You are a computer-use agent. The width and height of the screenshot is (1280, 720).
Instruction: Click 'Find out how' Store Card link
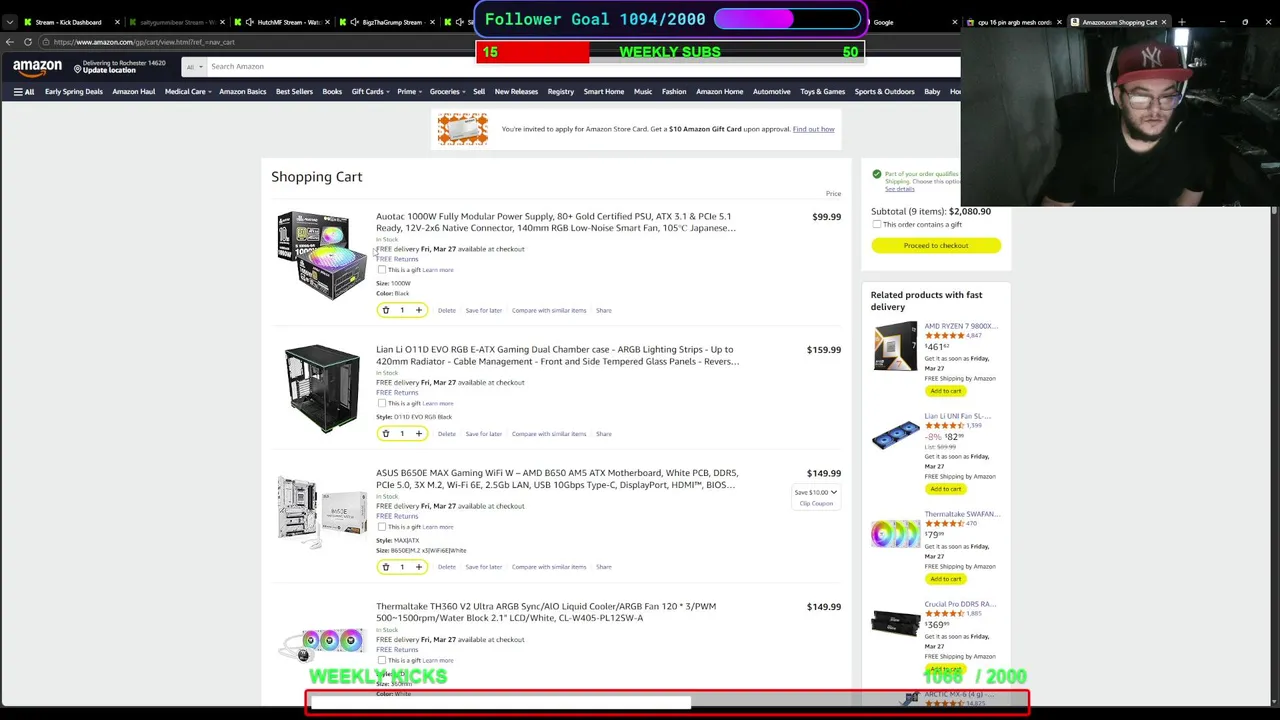click(x=813, y=129)
